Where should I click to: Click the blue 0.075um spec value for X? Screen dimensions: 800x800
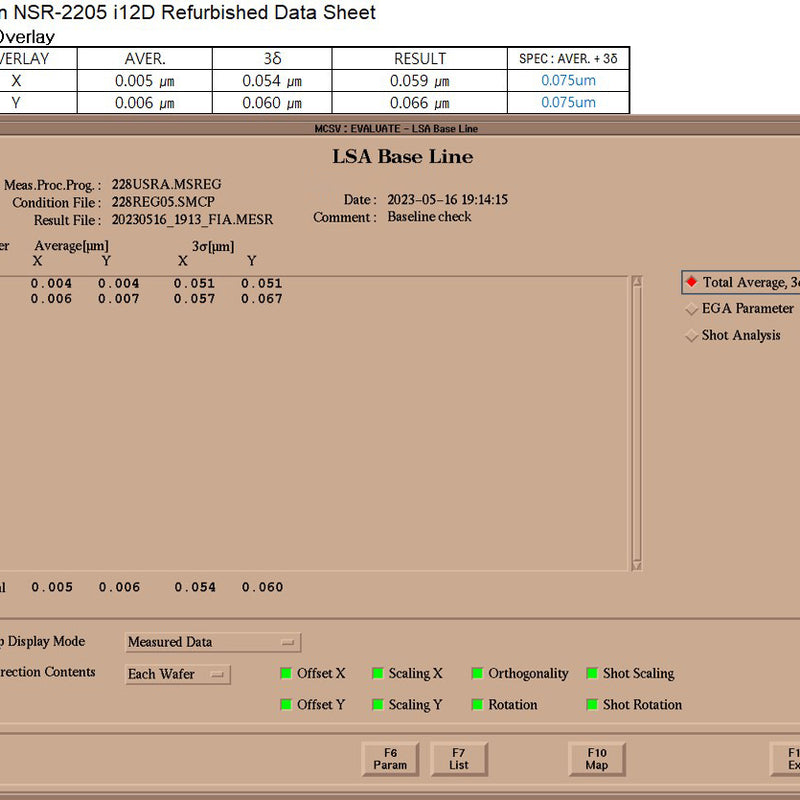click(568, 81)
